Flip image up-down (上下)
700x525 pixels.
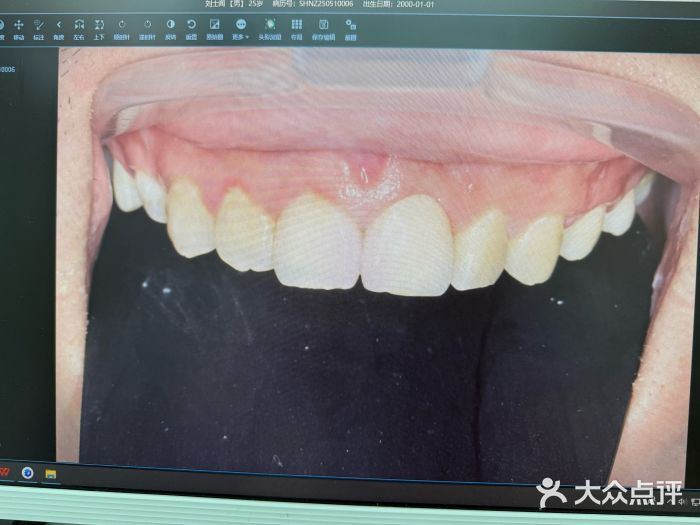click(x=99, y=29)
